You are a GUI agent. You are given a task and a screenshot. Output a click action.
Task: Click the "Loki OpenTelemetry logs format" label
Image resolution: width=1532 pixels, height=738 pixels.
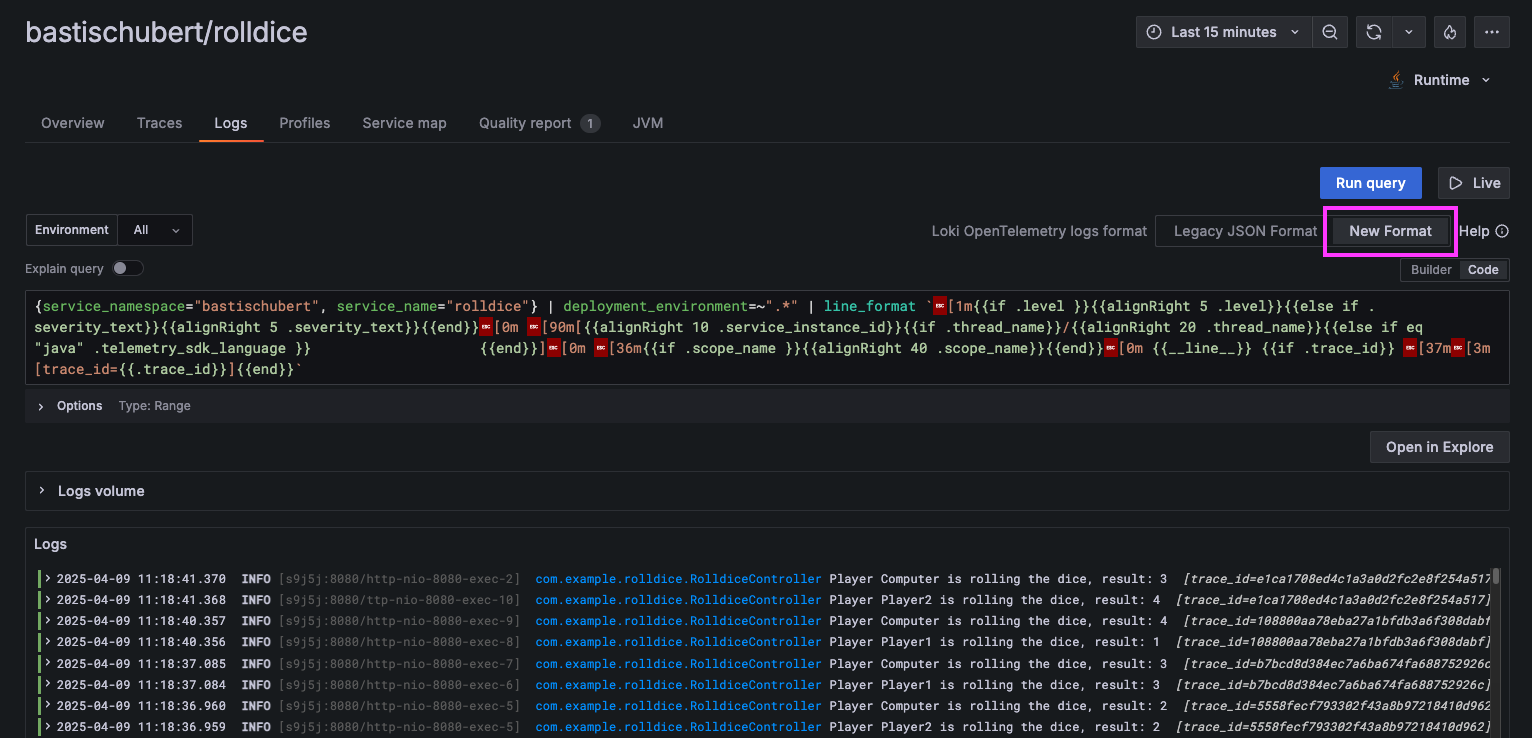click(x=1039, y=231)
